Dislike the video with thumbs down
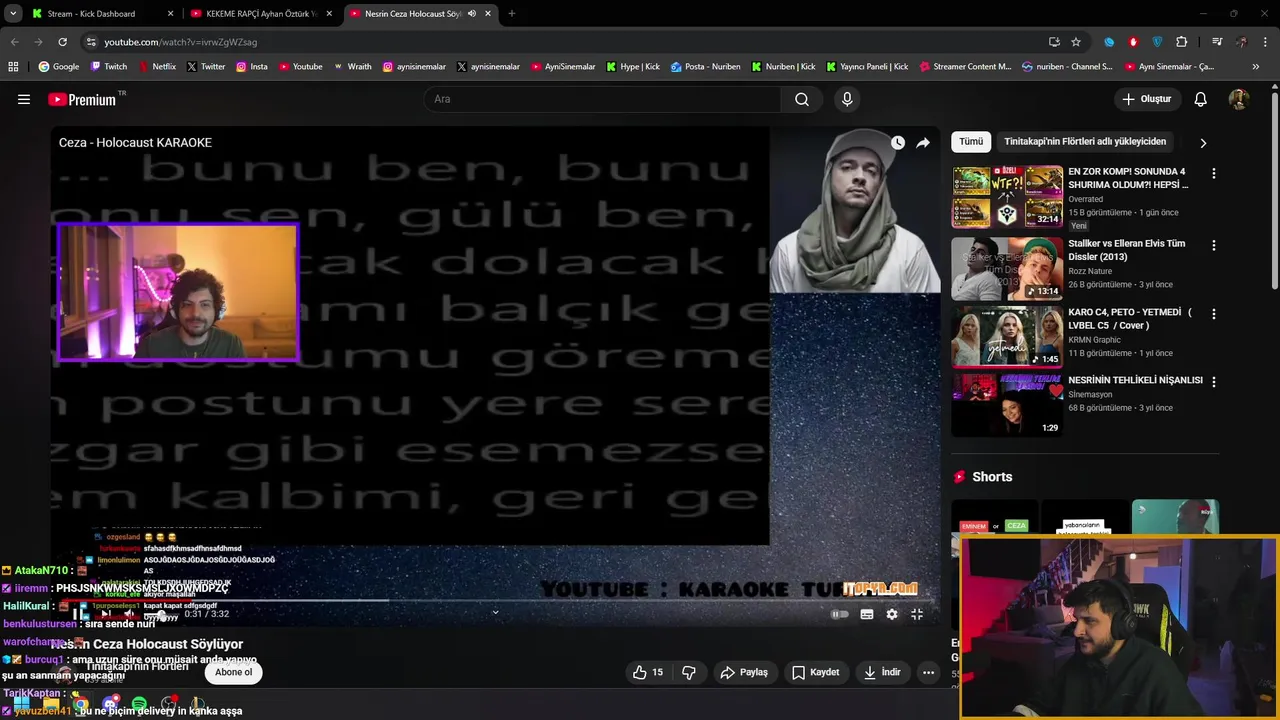Viewport: 1280px width, 720px height. (689, 672)
